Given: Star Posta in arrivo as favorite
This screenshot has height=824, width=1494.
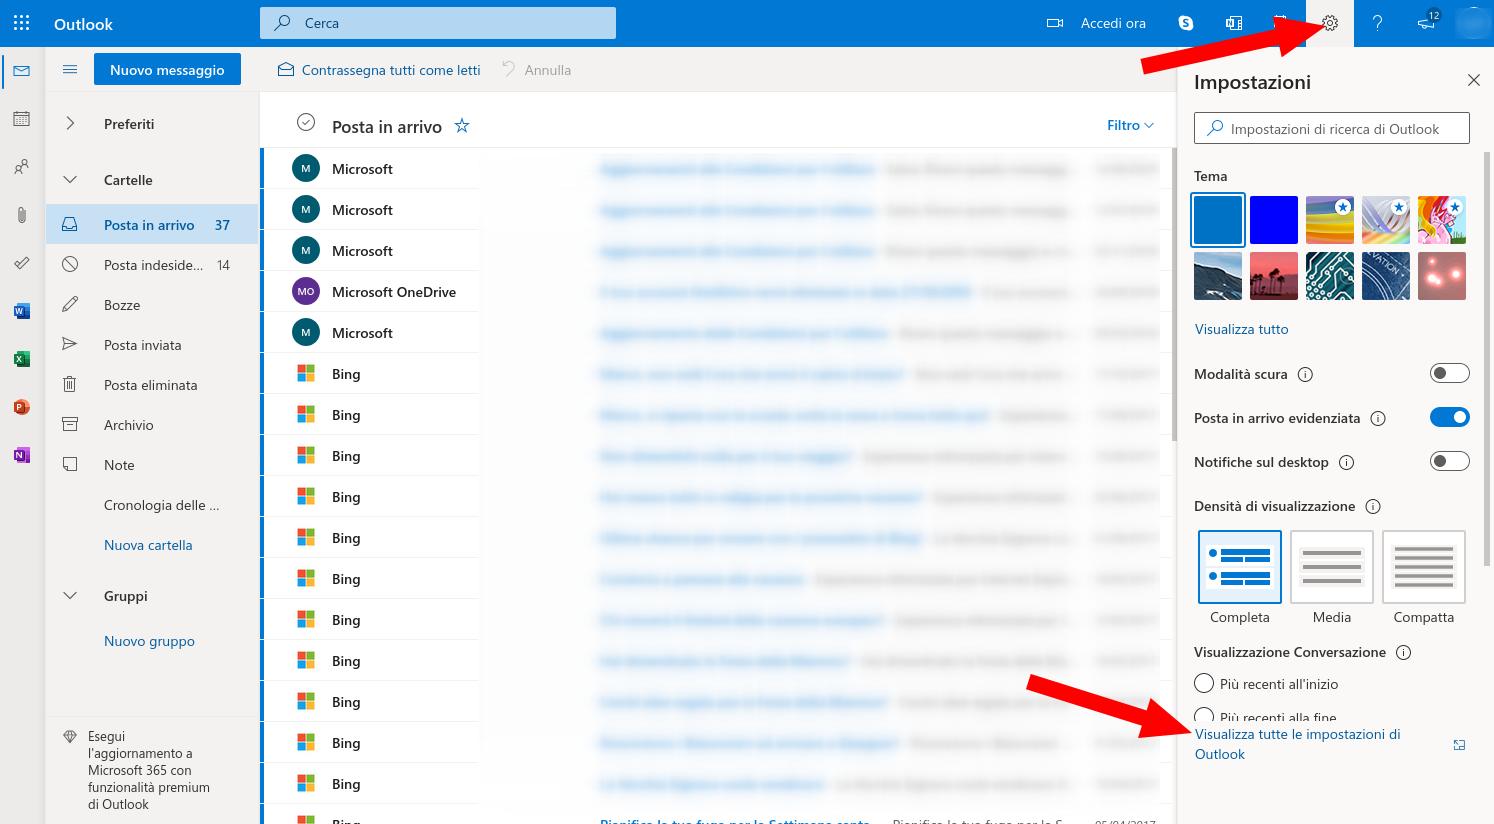Looking at the screenshot, I should (x=462, y=126).
